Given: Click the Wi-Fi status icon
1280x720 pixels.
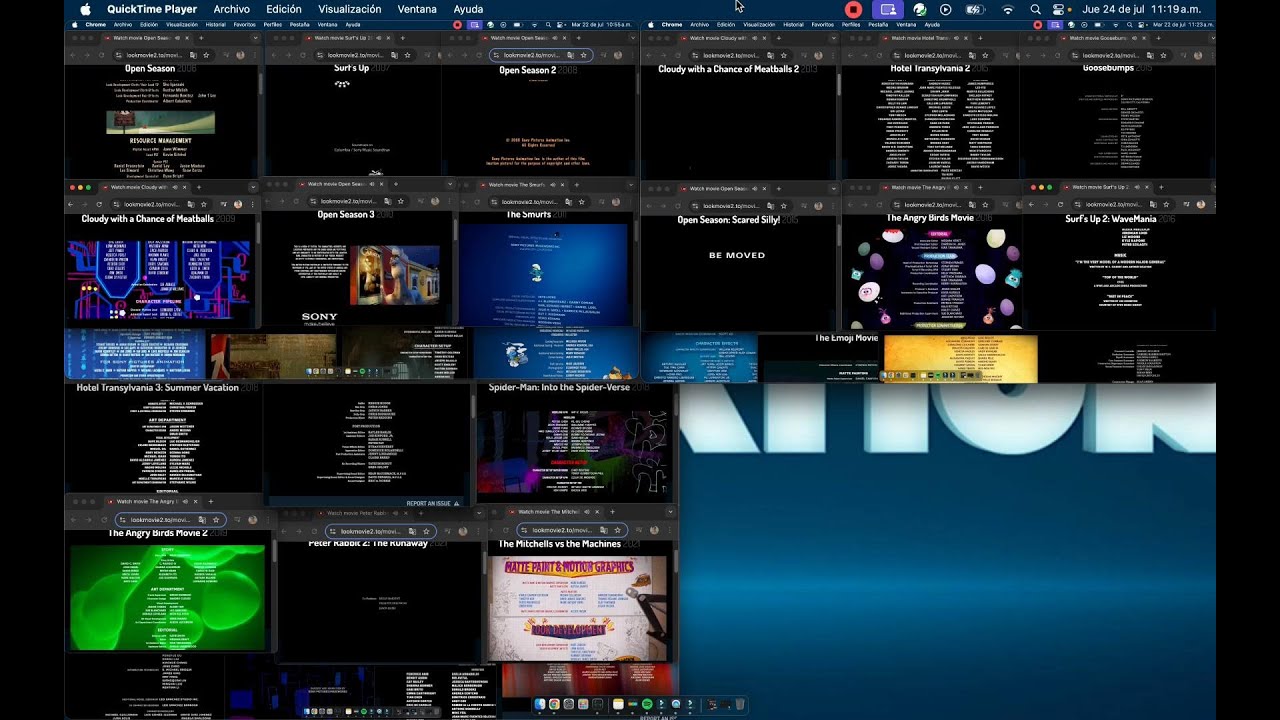Looking at the screenshot, I should point(1008,9).
